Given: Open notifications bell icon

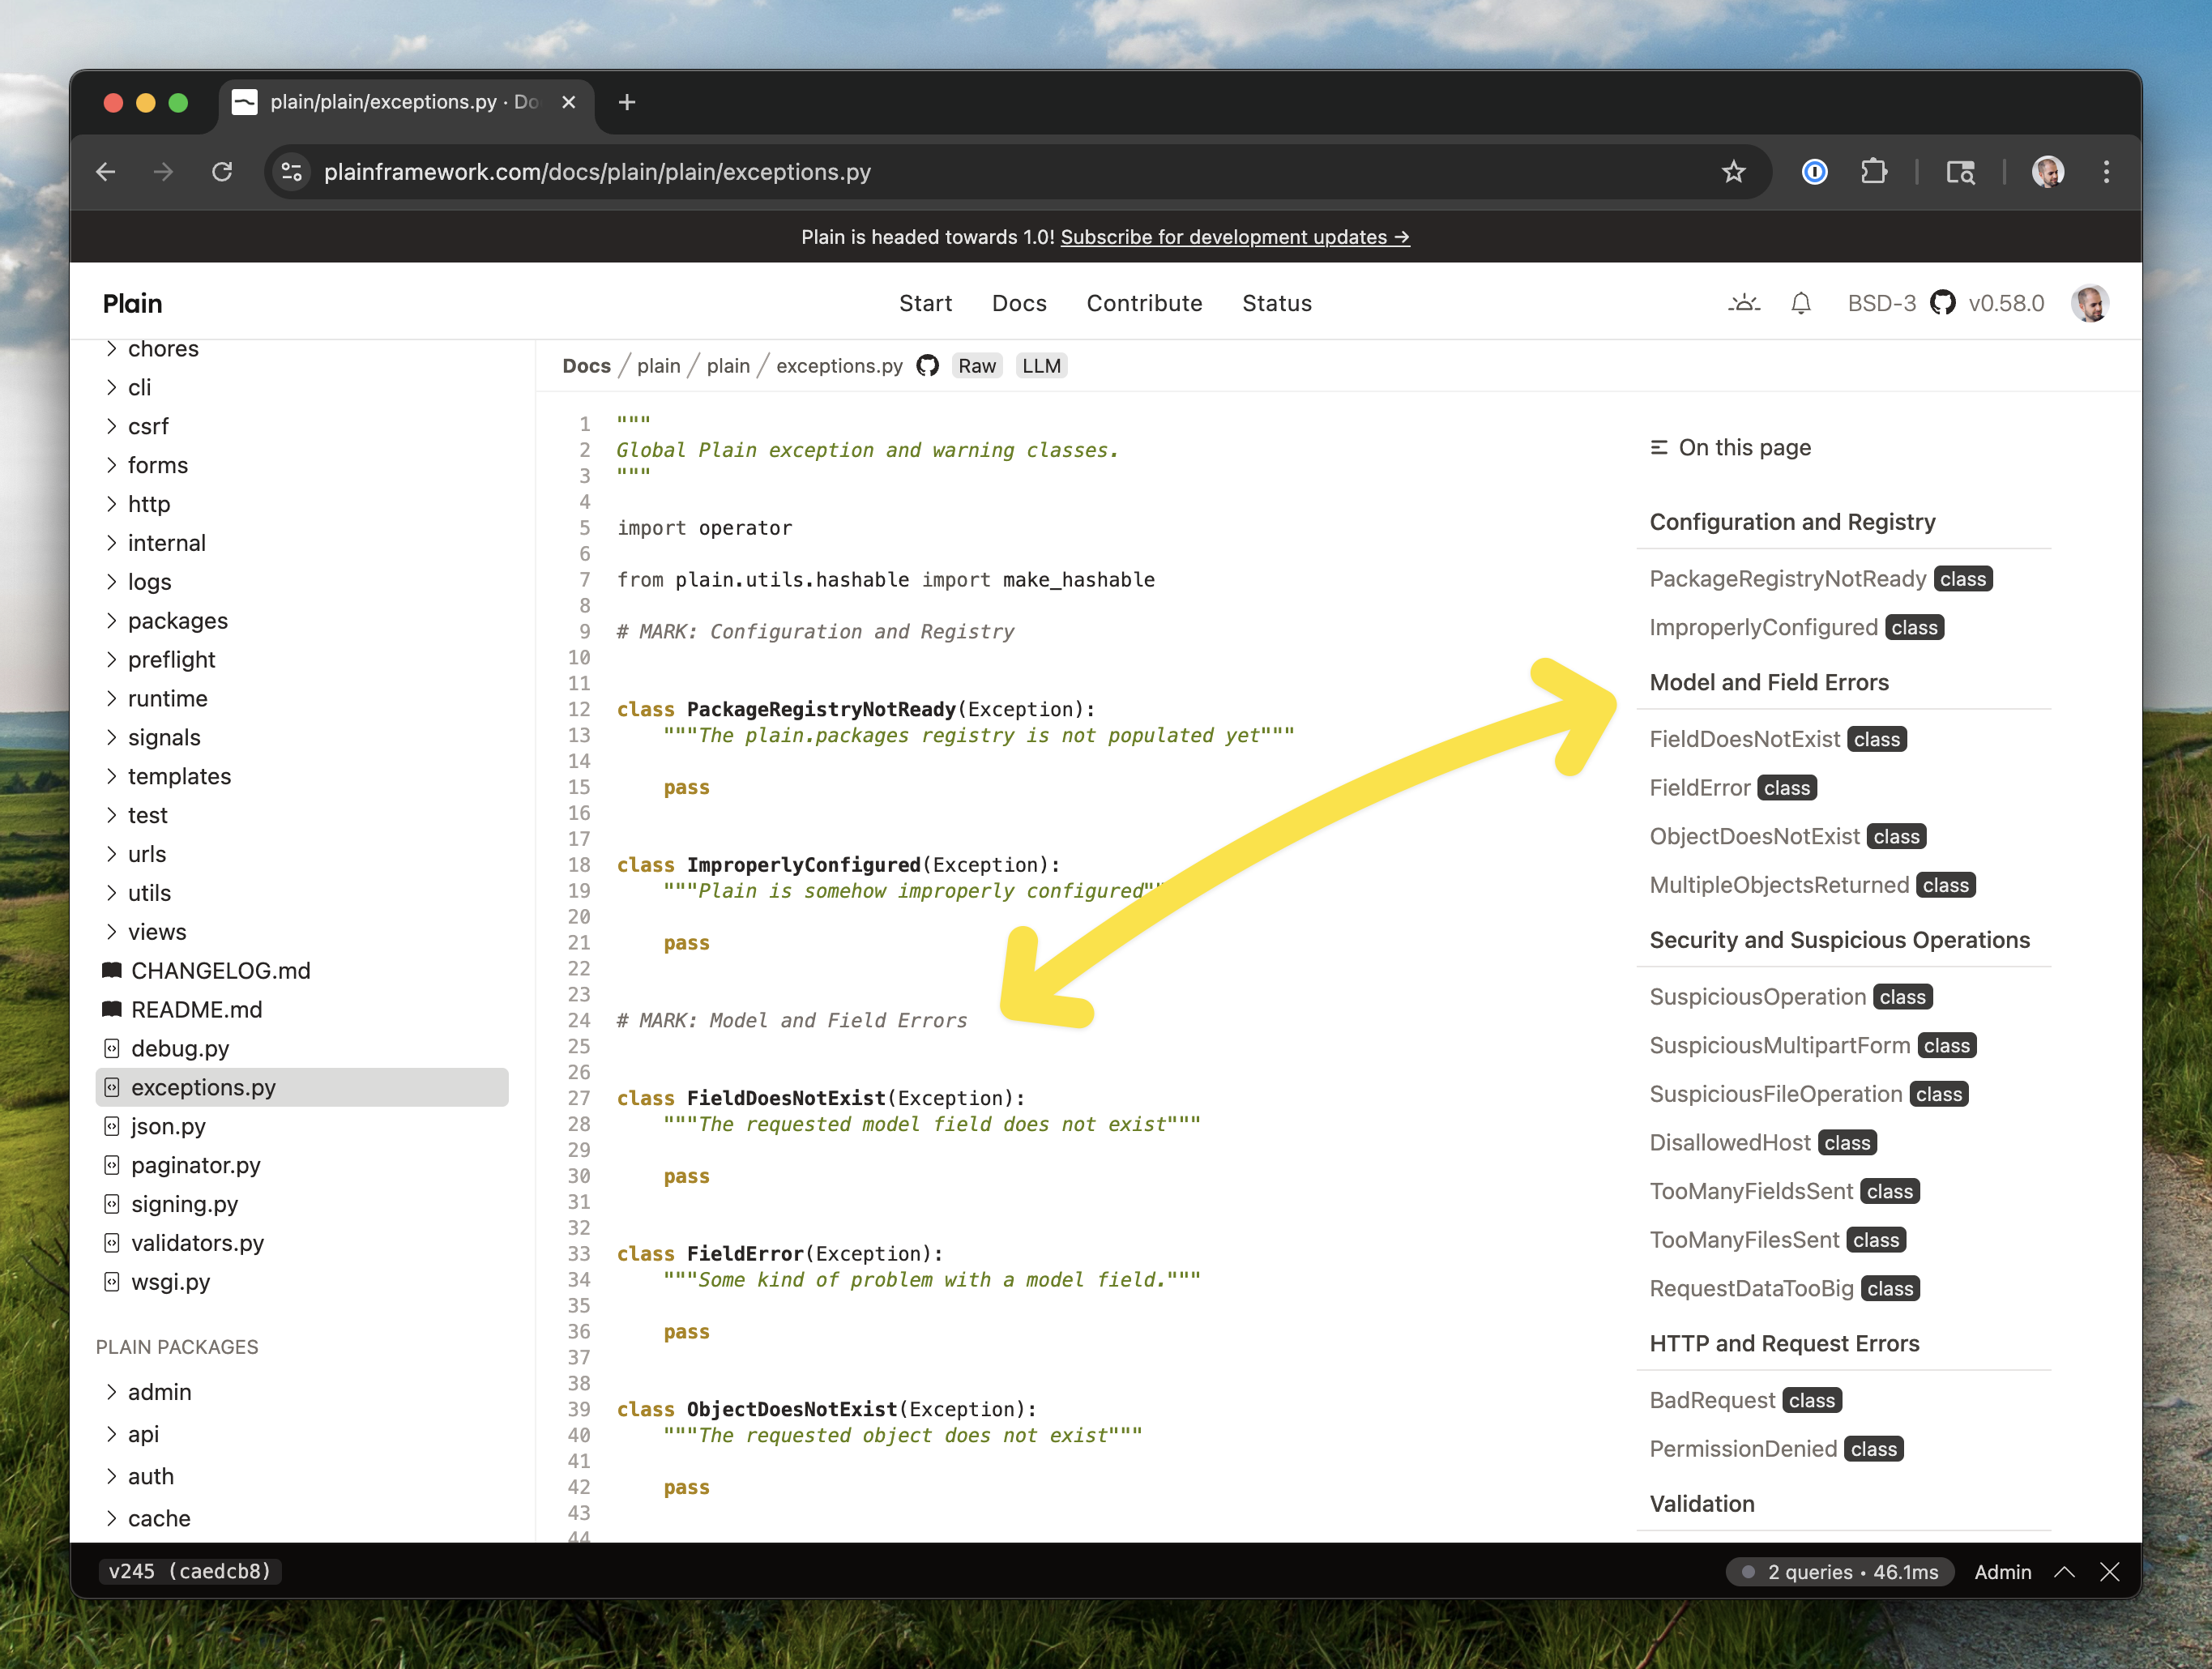Looking at the screenshot, I should pyautogui.click(x=1800, y=303).
